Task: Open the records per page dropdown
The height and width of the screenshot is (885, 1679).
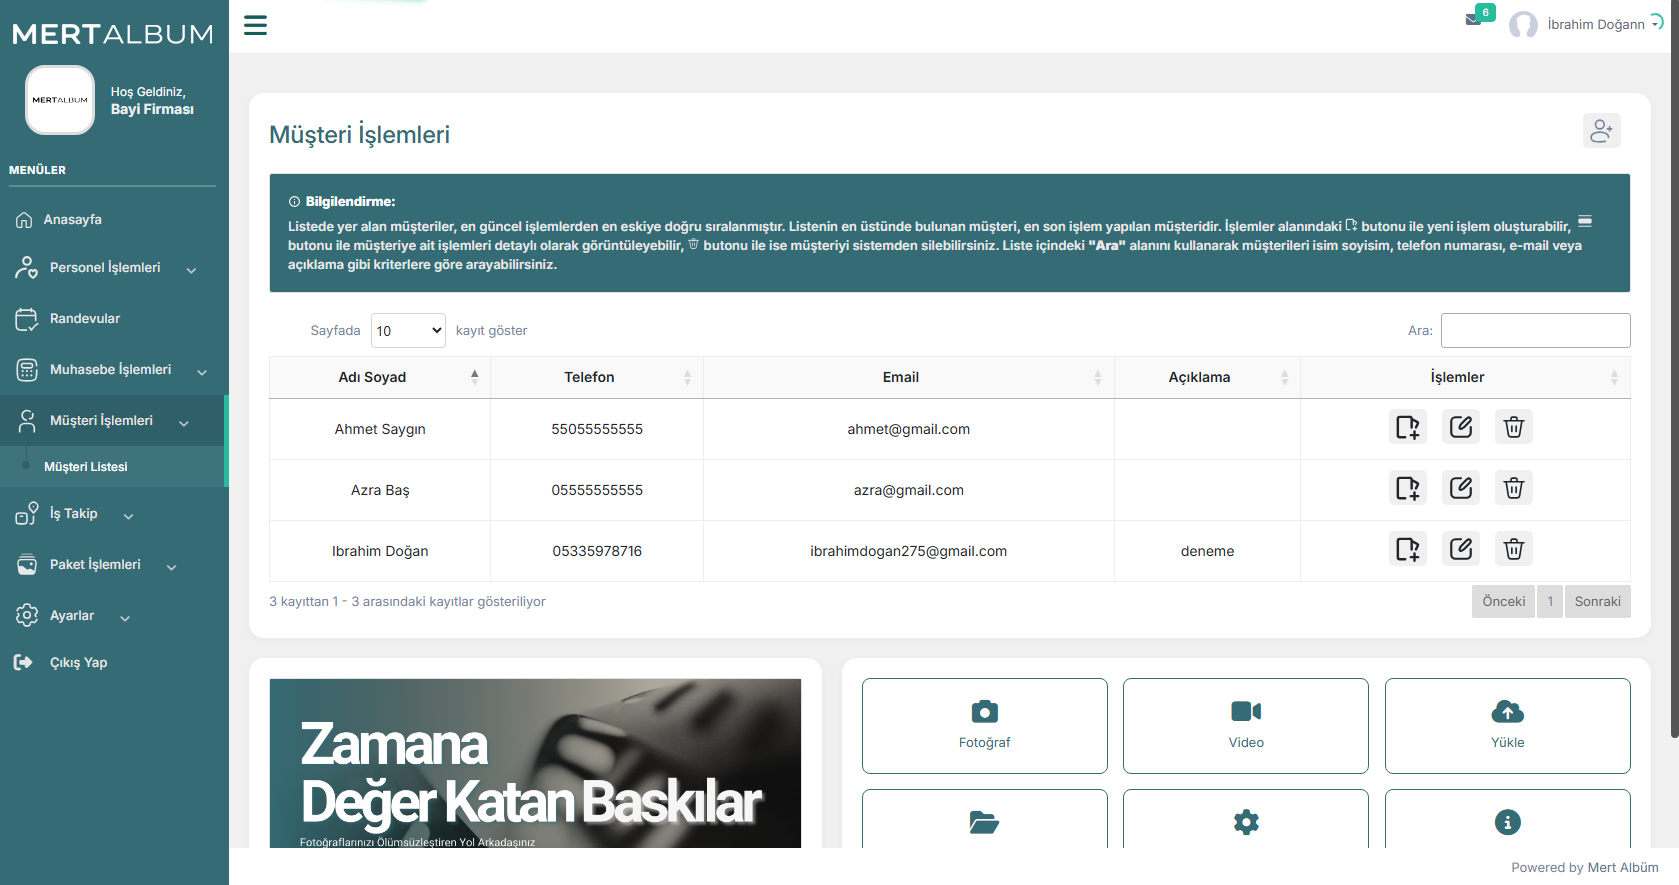Action: coord(408,331)
